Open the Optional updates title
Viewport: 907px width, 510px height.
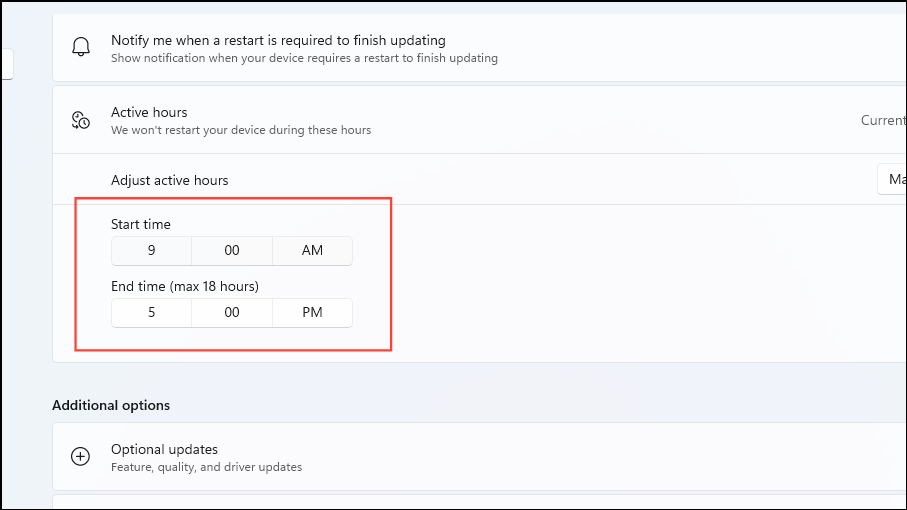click(x=164, y=449)
